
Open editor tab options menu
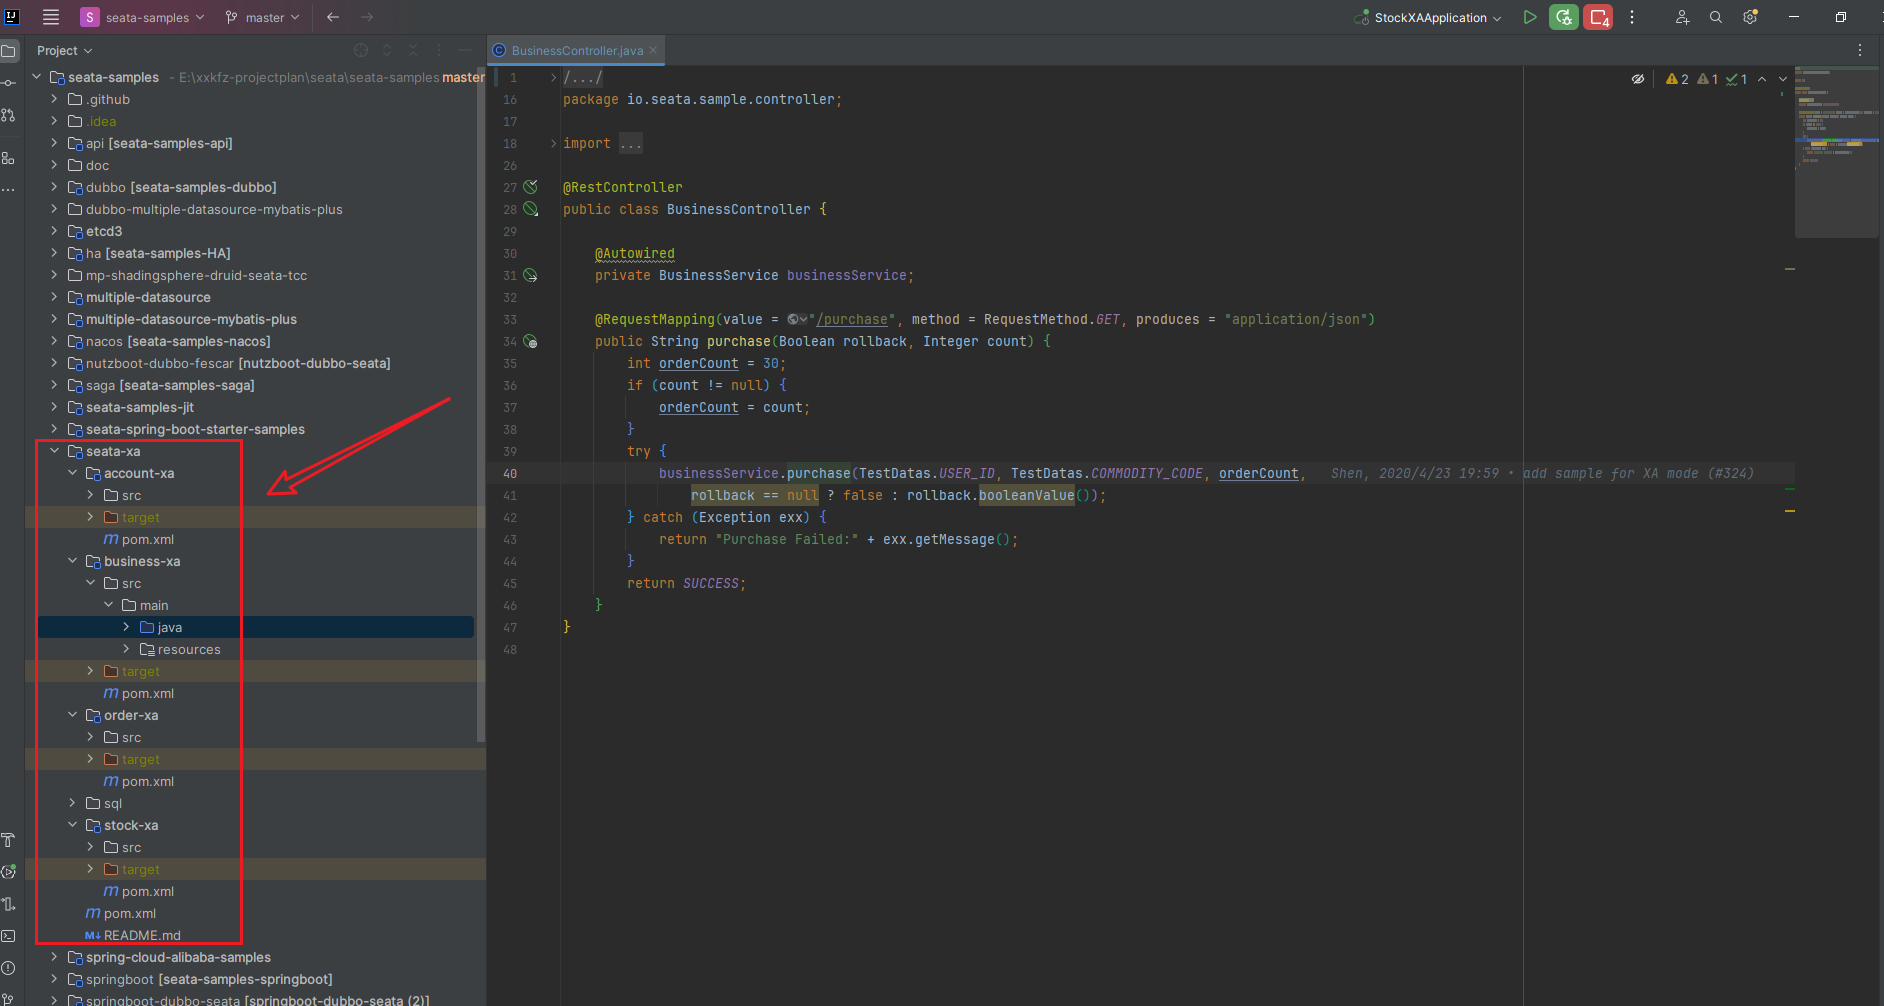coord(1860,50)
